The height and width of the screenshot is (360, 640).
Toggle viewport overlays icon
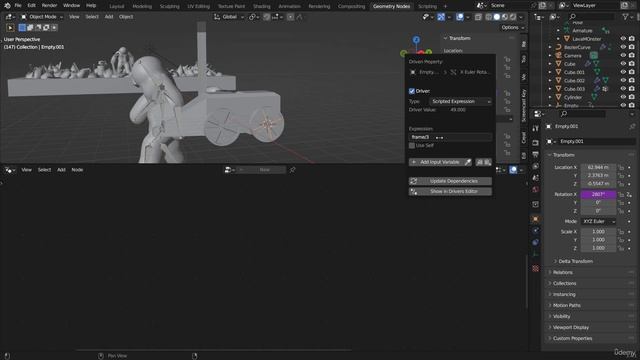460,17
